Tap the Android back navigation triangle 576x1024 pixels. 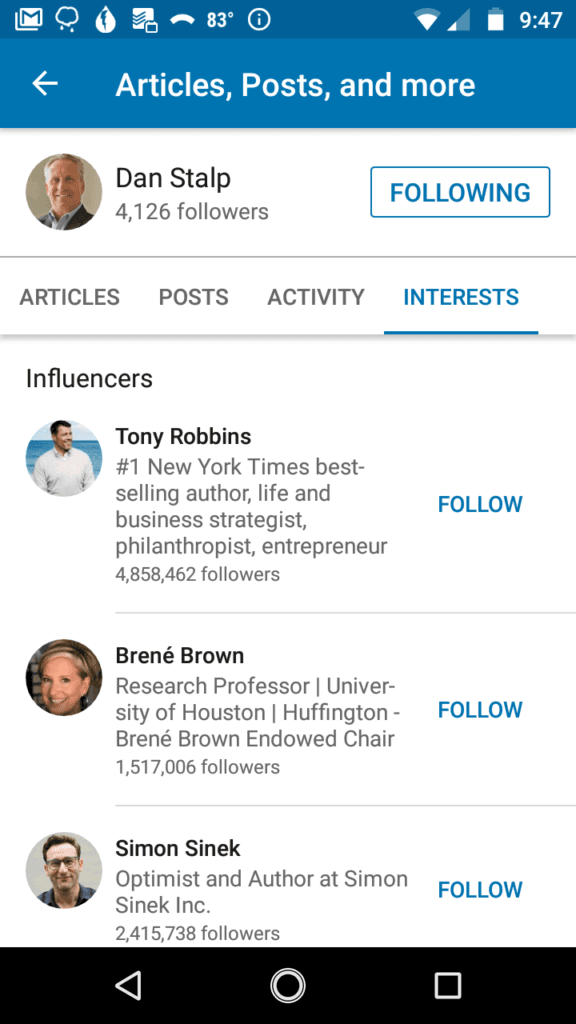tap(128, 985)
